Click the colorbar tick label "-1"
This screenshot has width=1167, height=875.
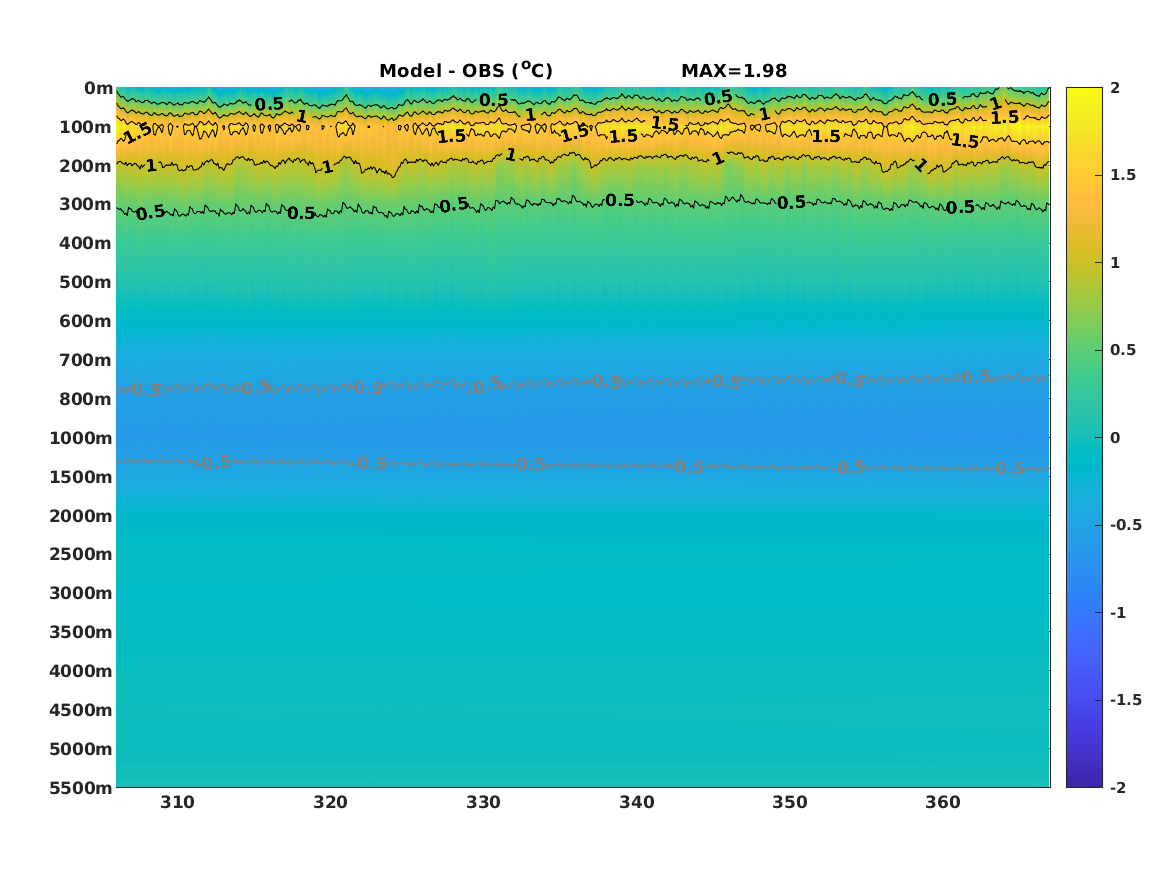click(x=1118, y=612)
